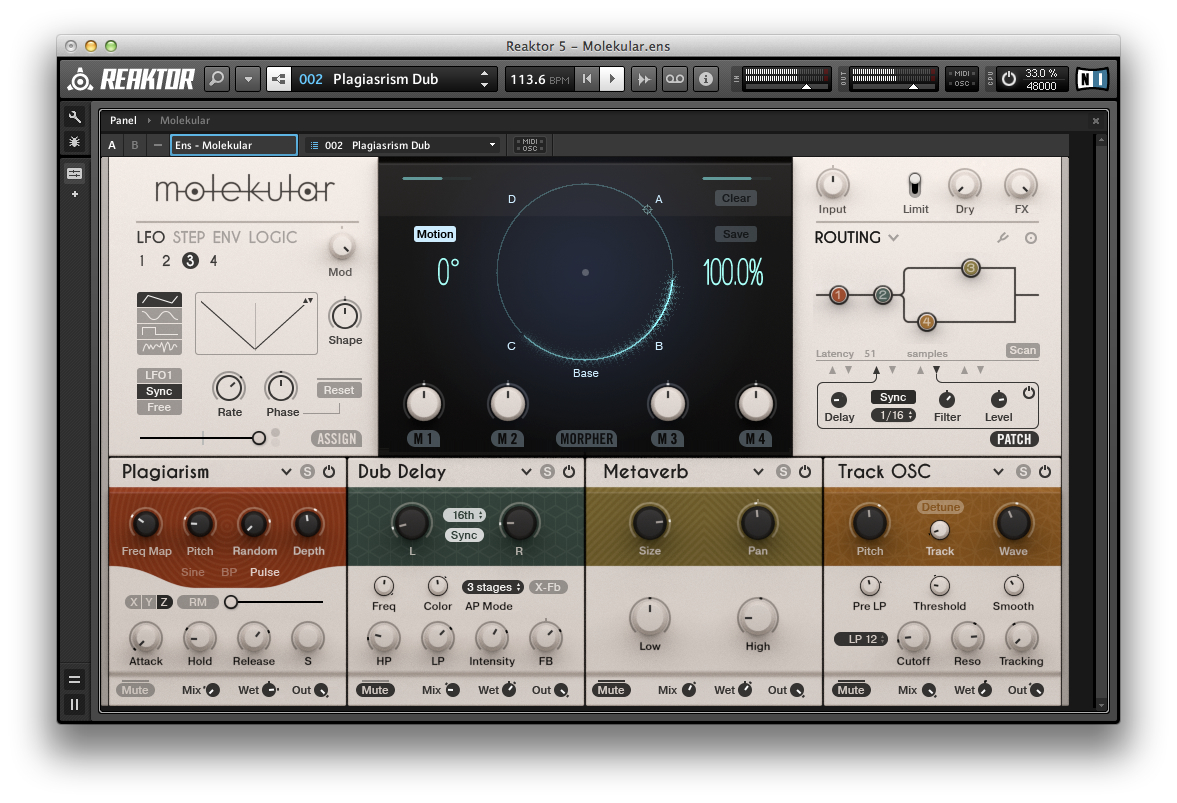Mute the Dub Delay module
Screen dimensions: 1177x803
[x=375, y=689]
